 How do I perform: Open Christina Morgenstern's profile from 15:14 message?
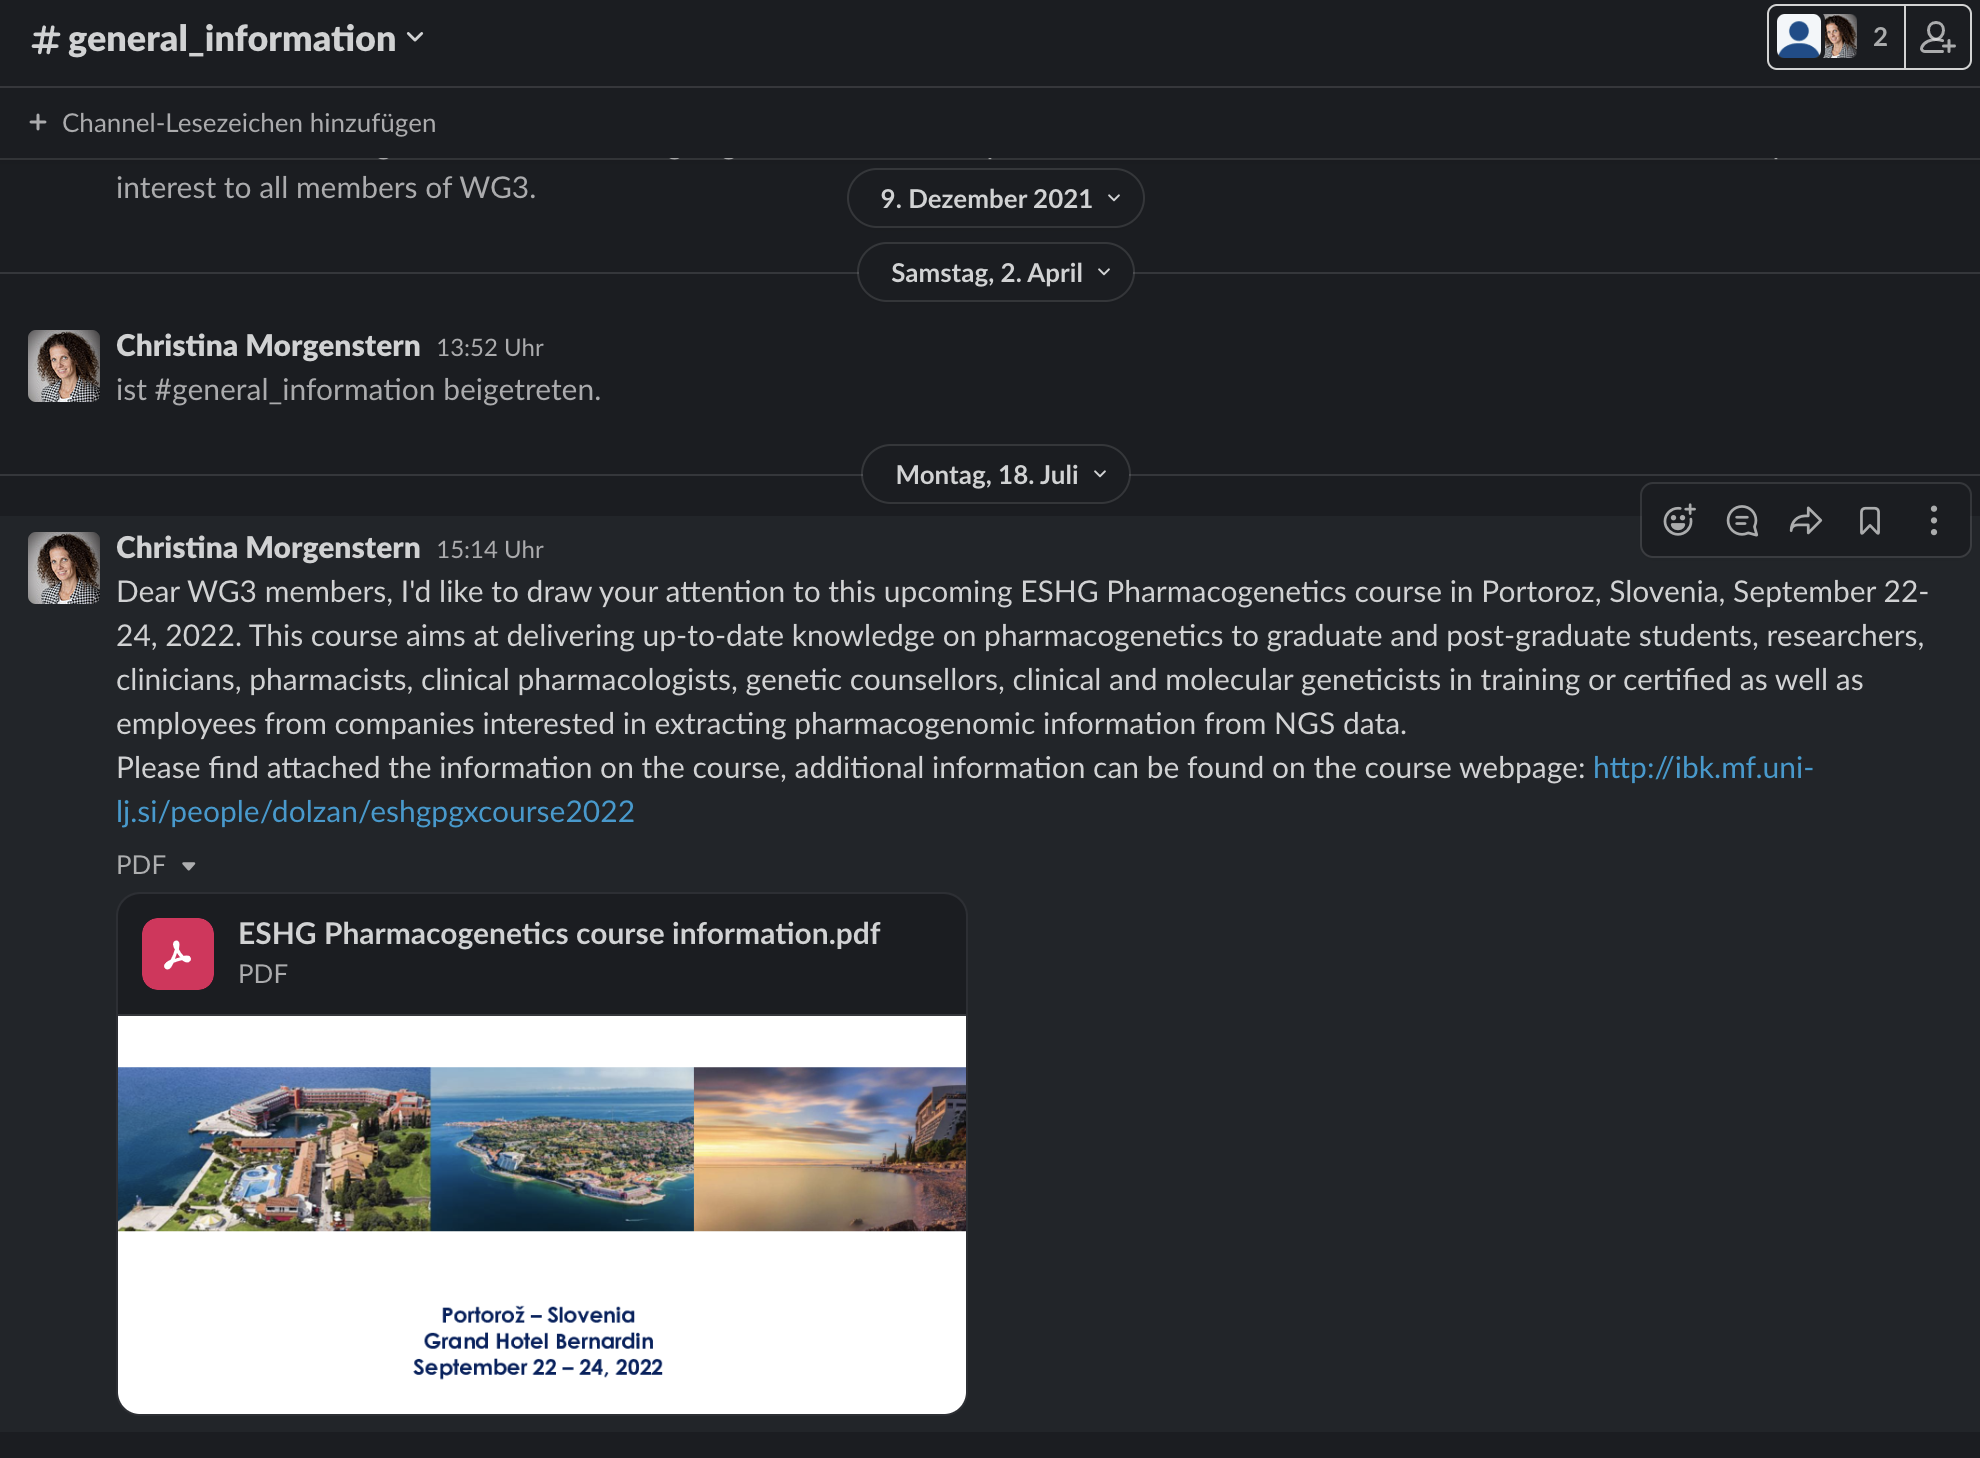(267, 548)
